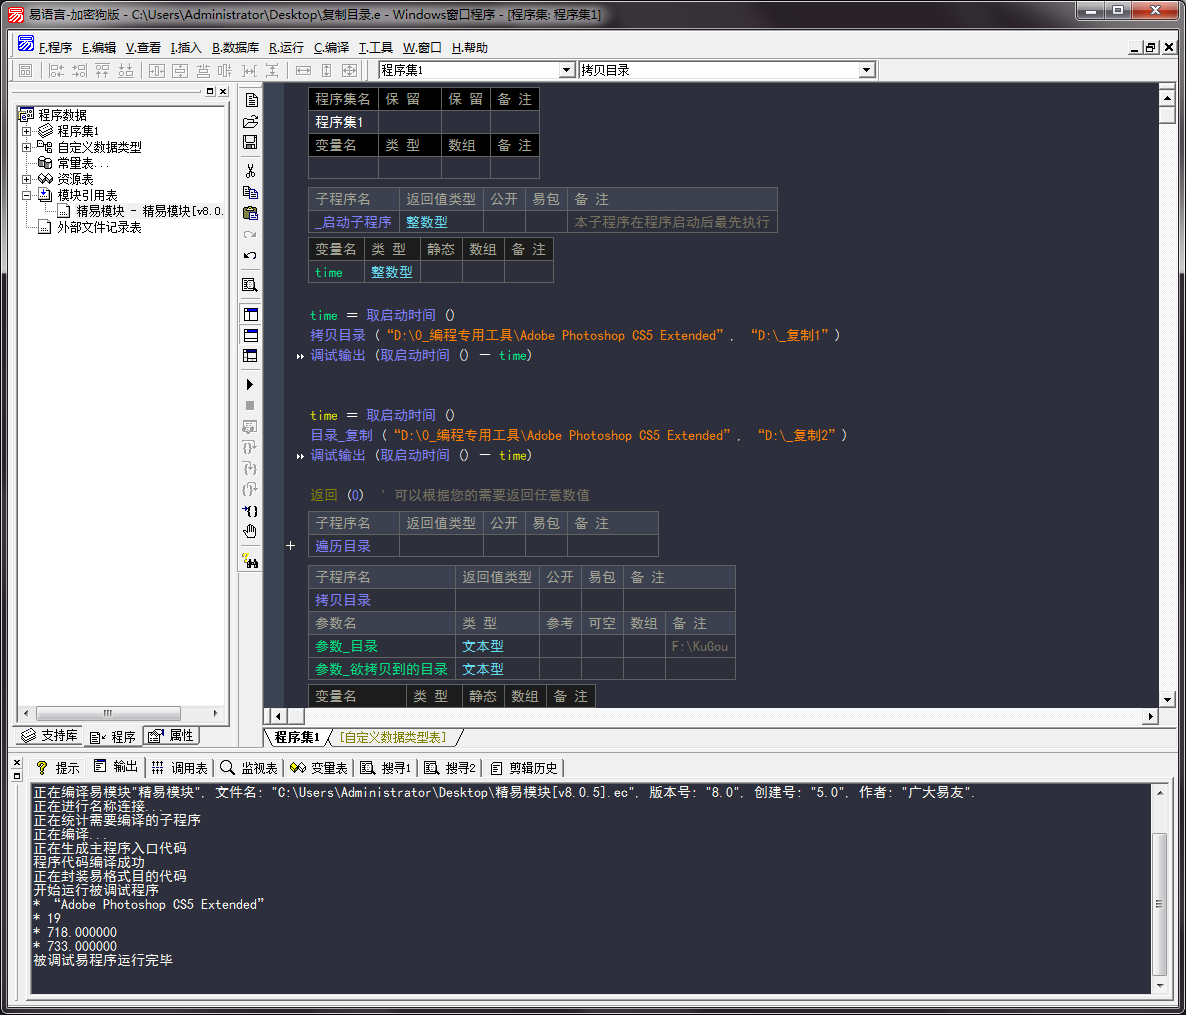Collapse the 模块引用表 tree node
The width and height of the screenshot is (1186, 1015).
click(x=26, y=195)
